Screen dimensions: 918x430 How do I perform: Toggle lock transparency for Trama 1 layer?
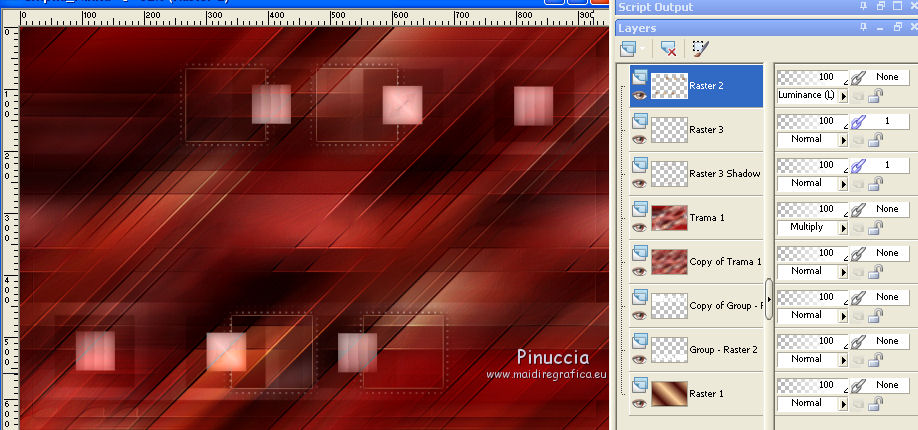(875, 228)
